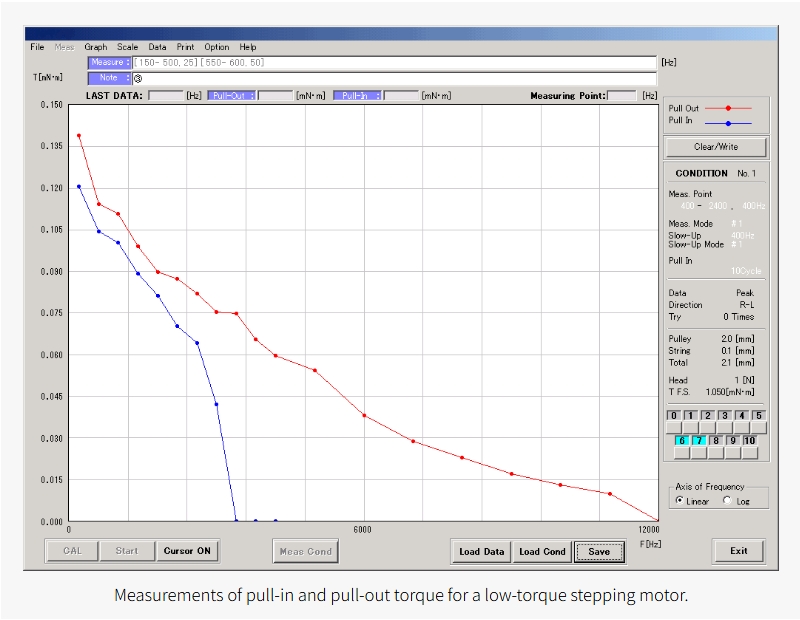The width and height of the screenshot is (800, 620).
Task: Click the blue Note label
Action: click(110, 78)
